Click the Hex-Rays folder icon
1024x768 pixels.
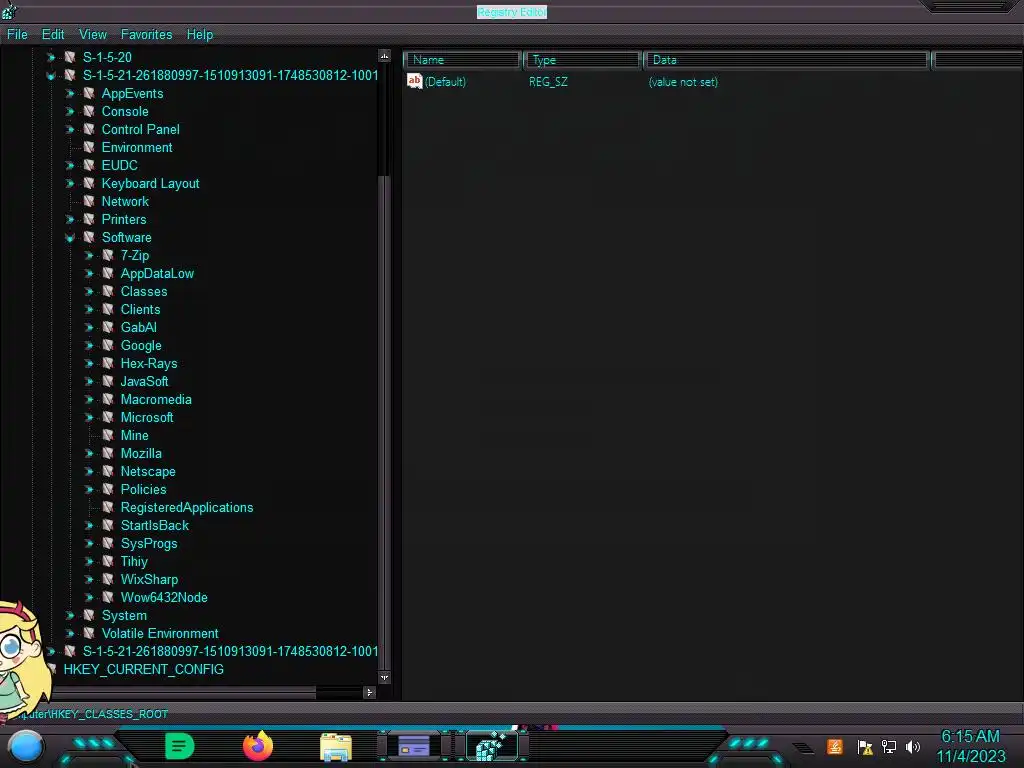click(x=108, y=363)
